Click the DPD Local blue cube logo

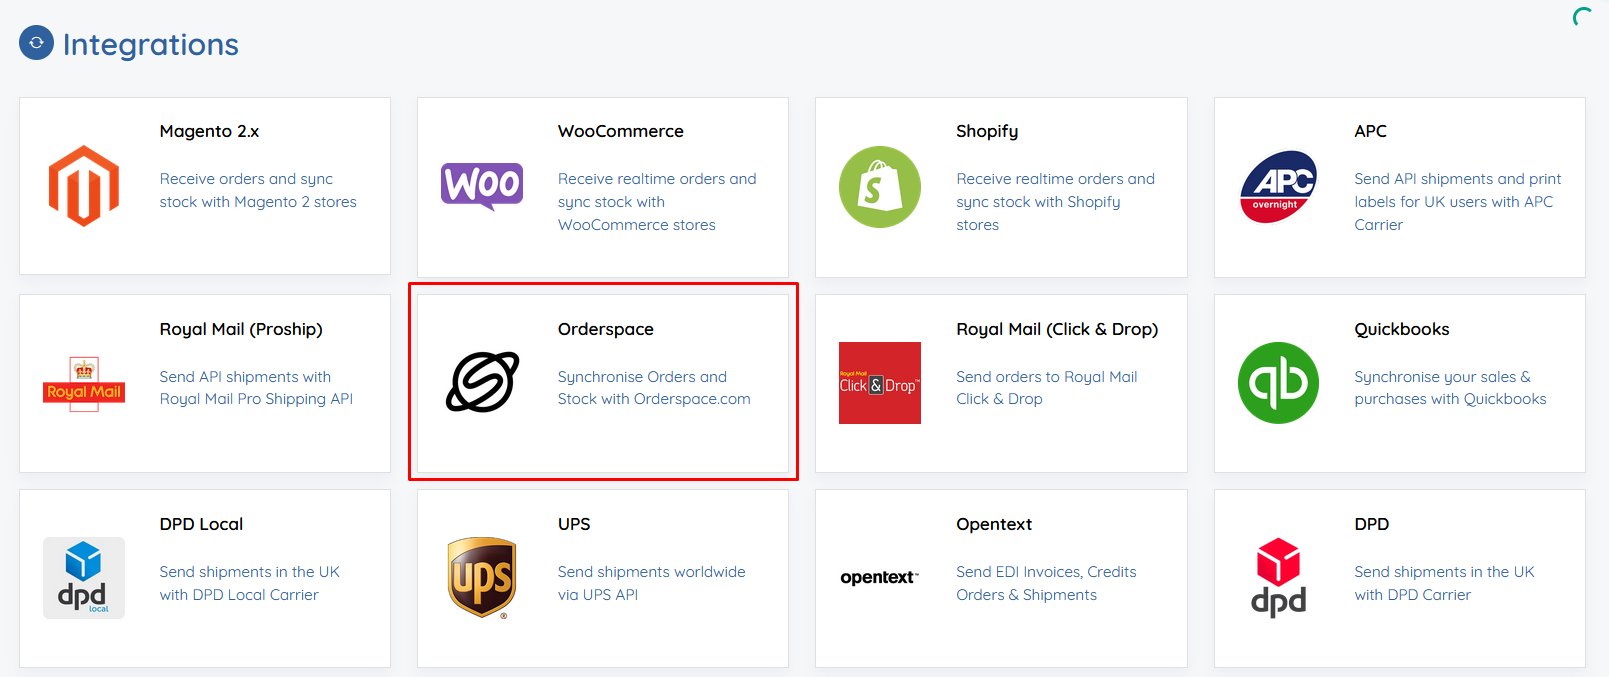pyautogui.click(x=84, y=578)
